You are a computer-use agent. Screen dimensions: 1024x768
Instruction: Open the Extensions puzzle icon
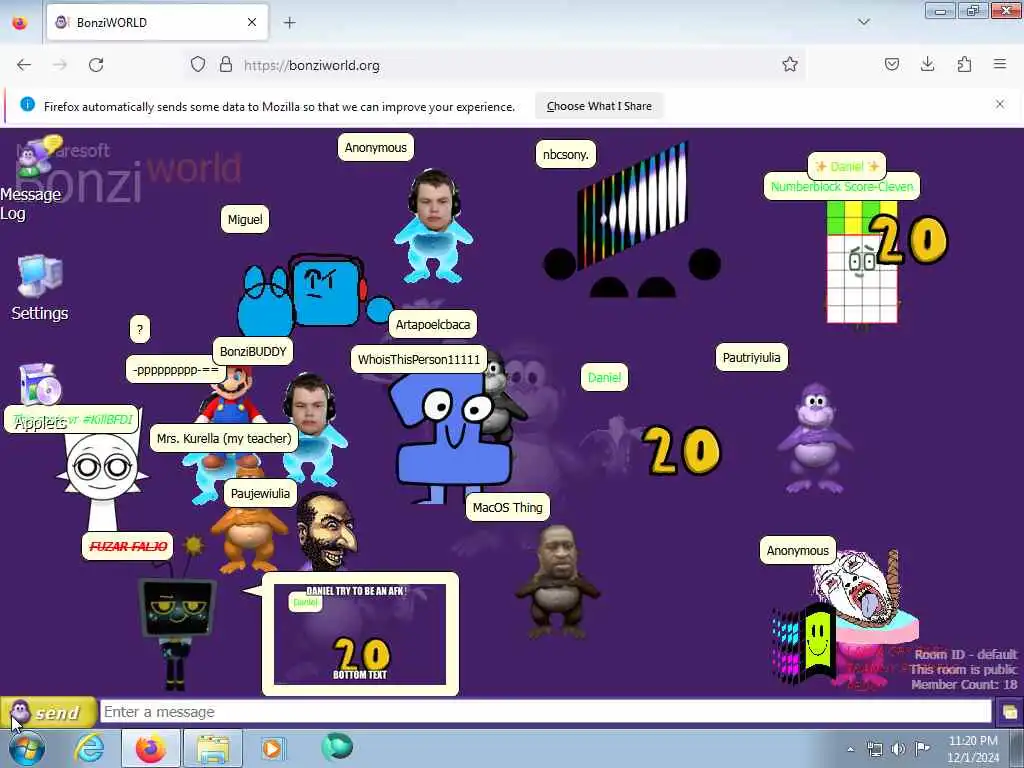tap(964, 65)
